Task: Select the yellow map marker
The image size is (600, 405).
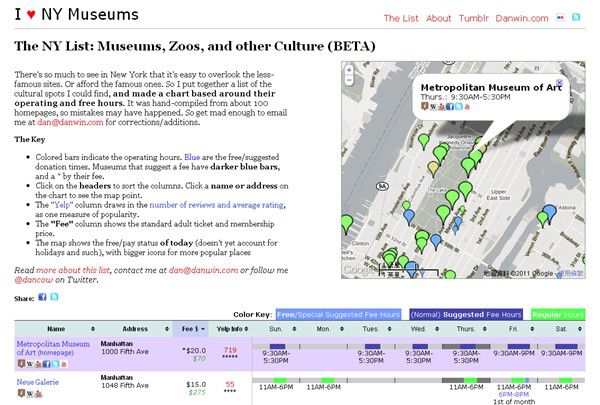Action: pyautogui.click(x=433, y=169)
